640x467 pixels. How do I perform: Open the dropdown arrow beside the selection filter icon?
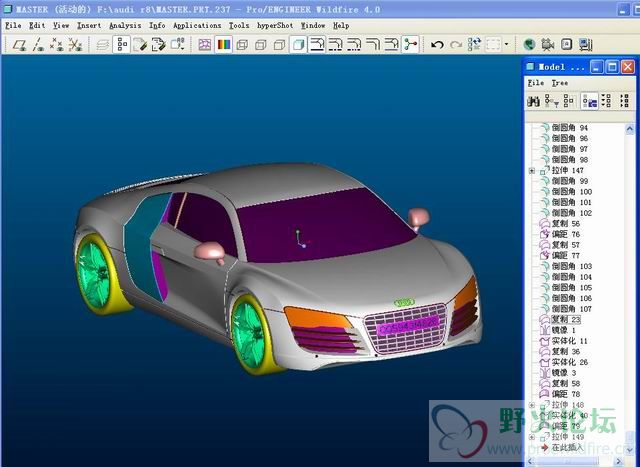pos(507,44)
